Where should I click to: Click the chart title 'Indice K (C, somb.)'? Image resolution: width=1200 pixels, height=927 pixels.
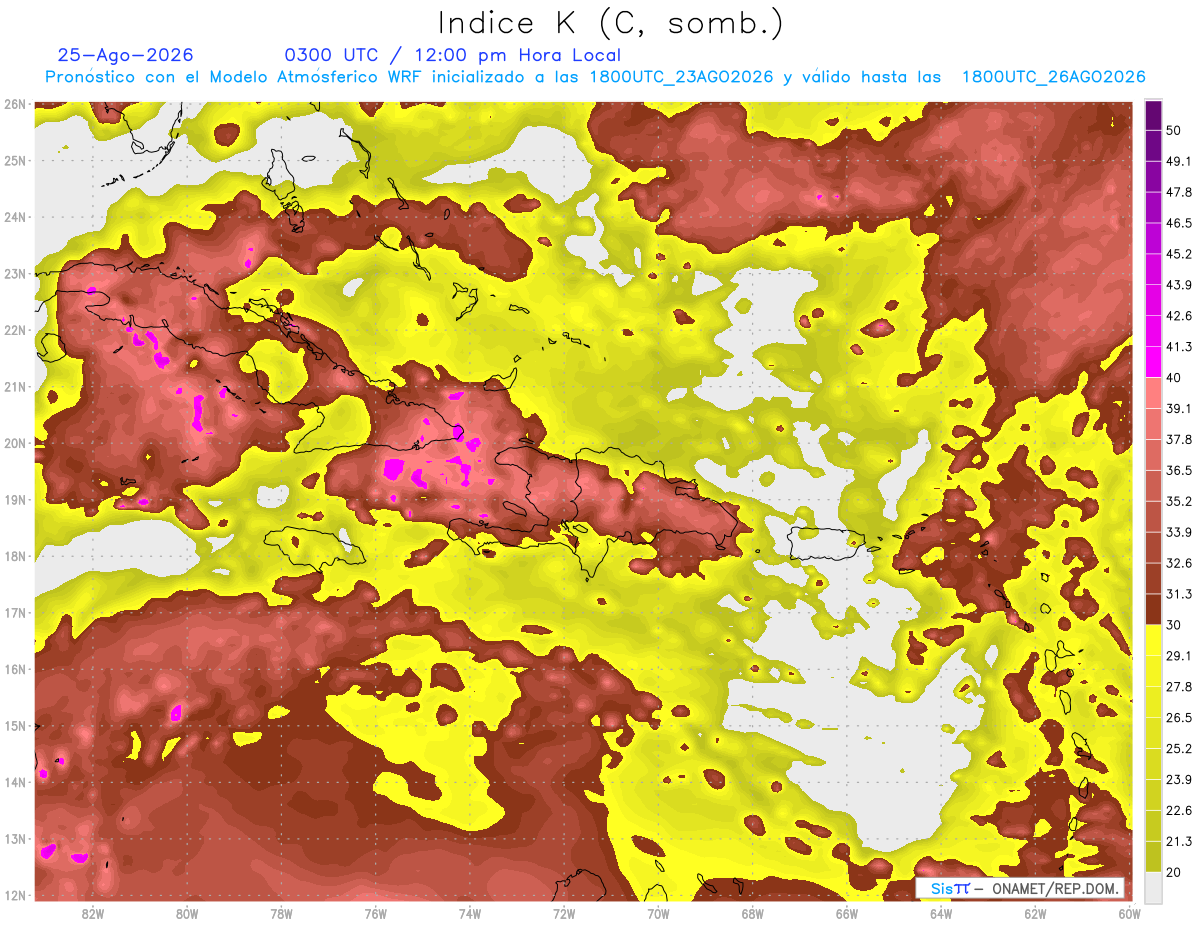click(610, 23)
